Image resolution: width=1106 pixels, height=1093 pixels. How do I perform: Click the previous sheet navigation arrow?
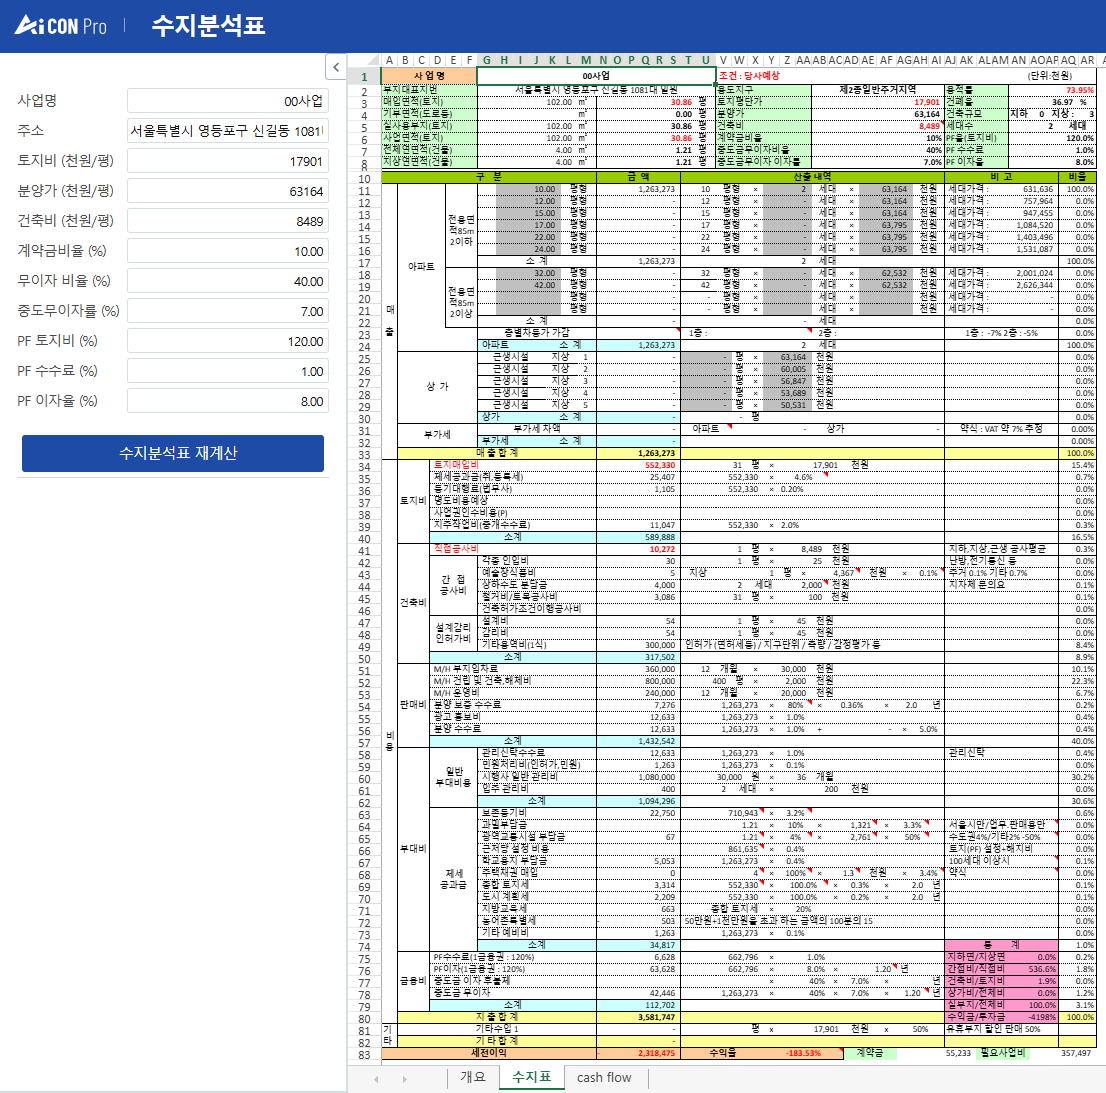click(378, 1078)
